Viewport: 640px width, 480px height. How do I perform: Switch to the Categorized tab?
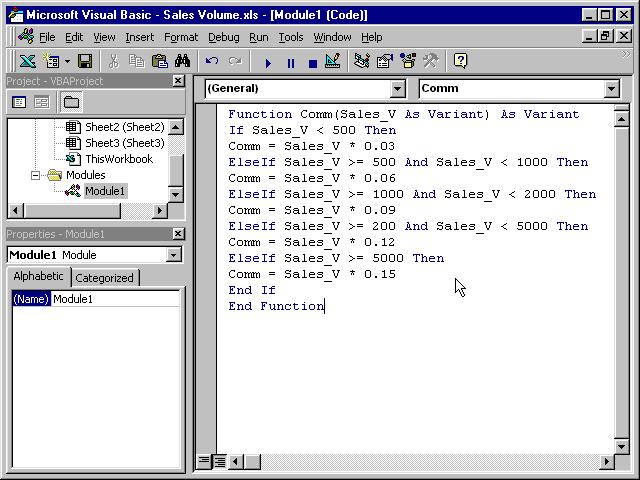coord(104,278)
